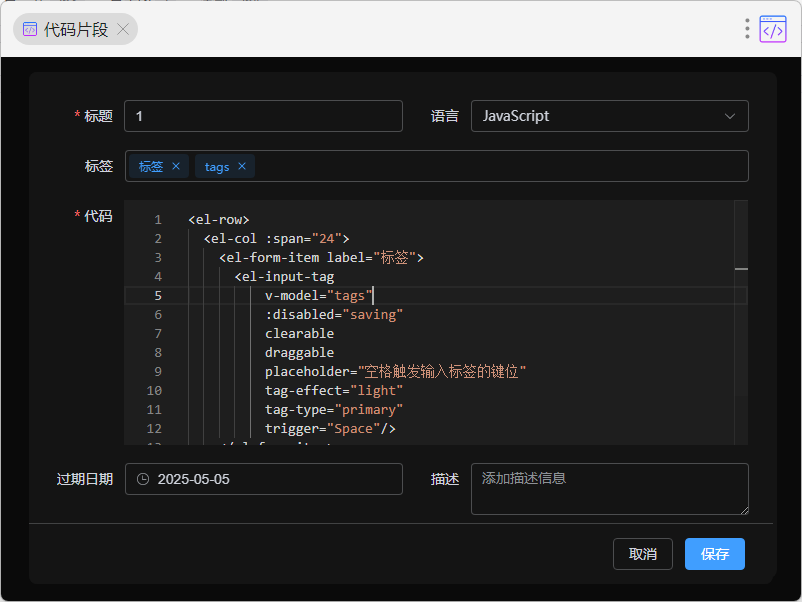Select the 代码片段 tab
This screenshot has height=602, width=802.
75,29
